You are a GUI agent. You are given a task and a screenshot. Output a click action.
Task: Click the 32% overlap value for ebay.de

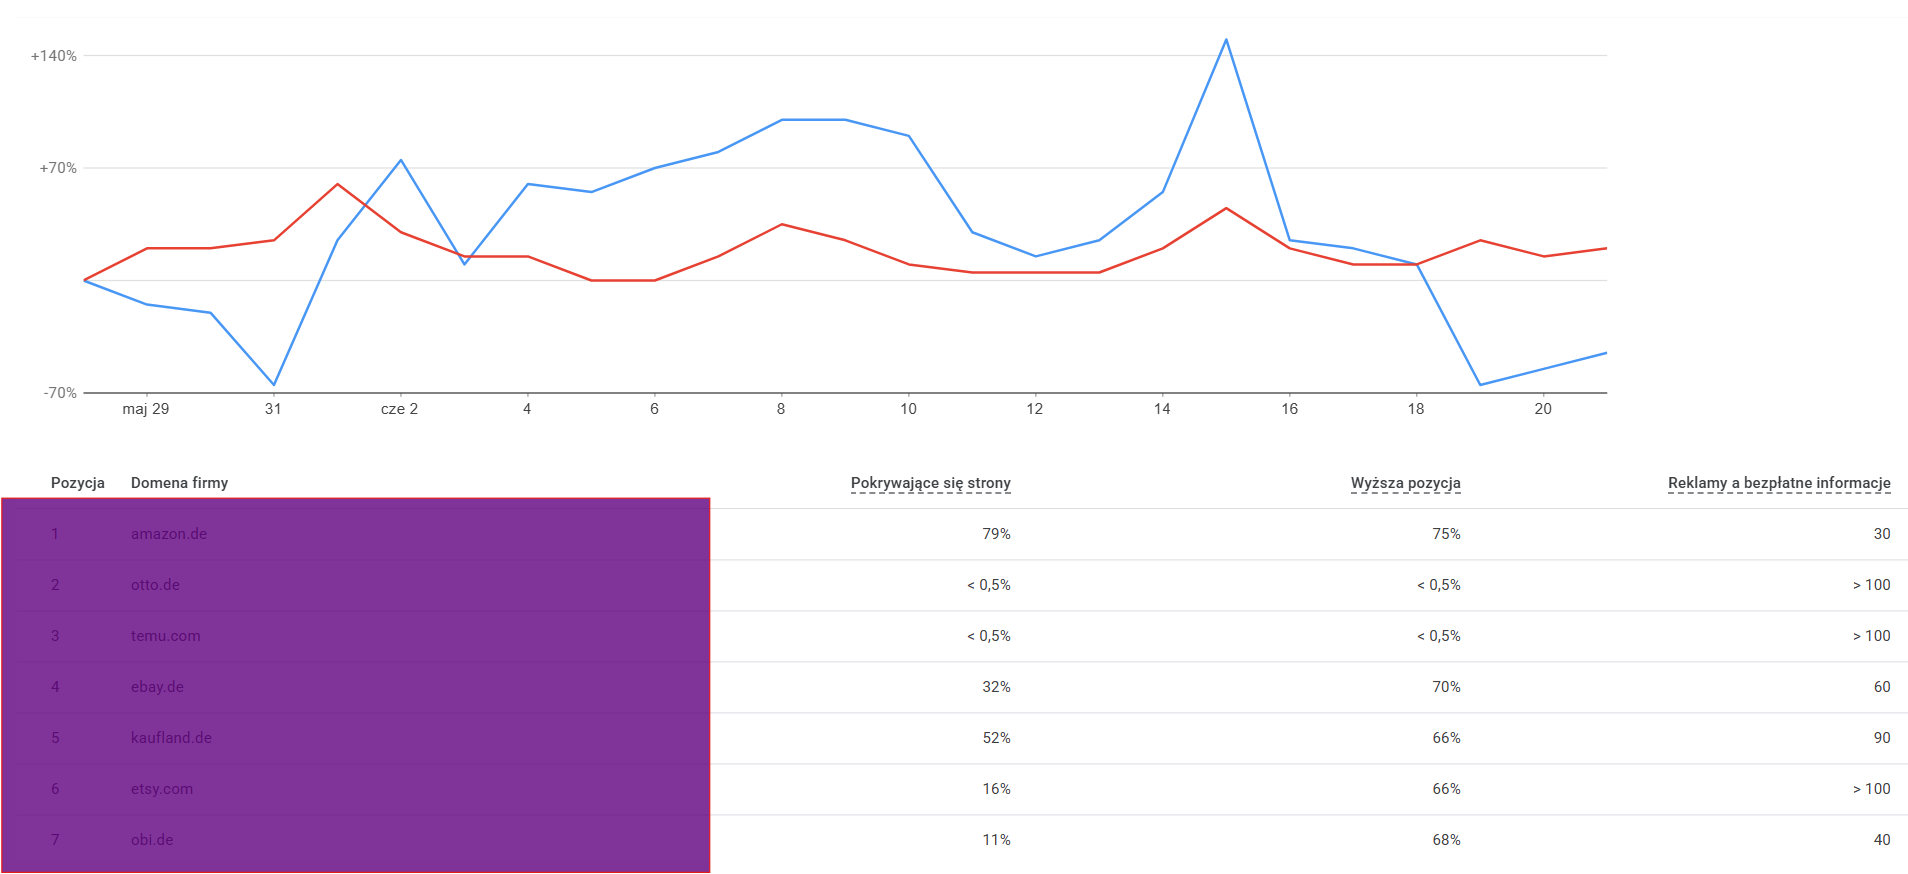coord(996,687)
